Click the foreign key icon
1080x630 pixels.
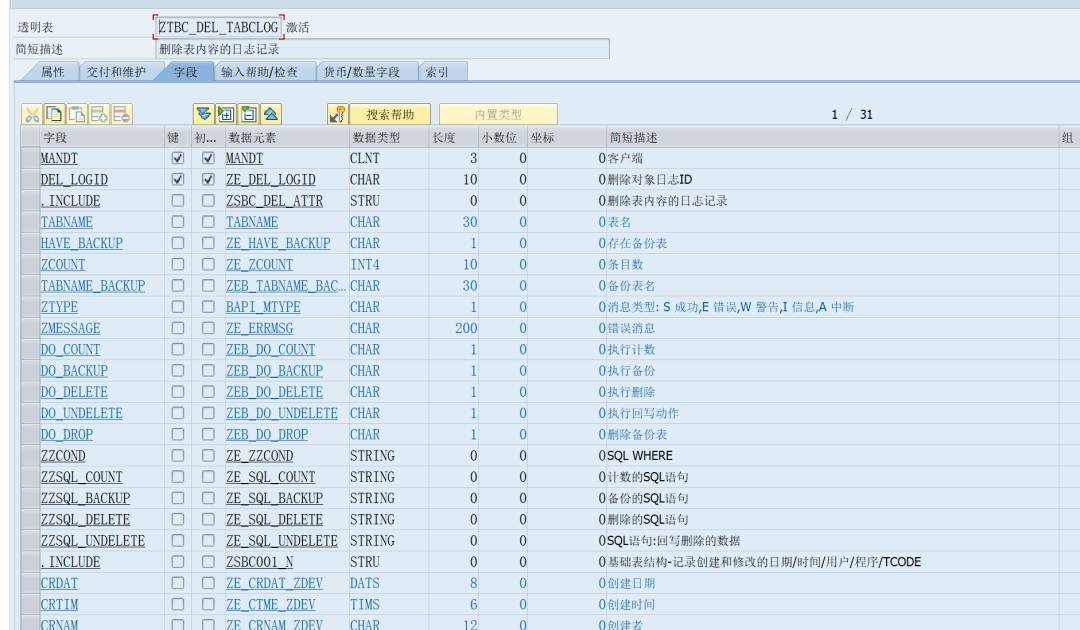tap(338, 114)
